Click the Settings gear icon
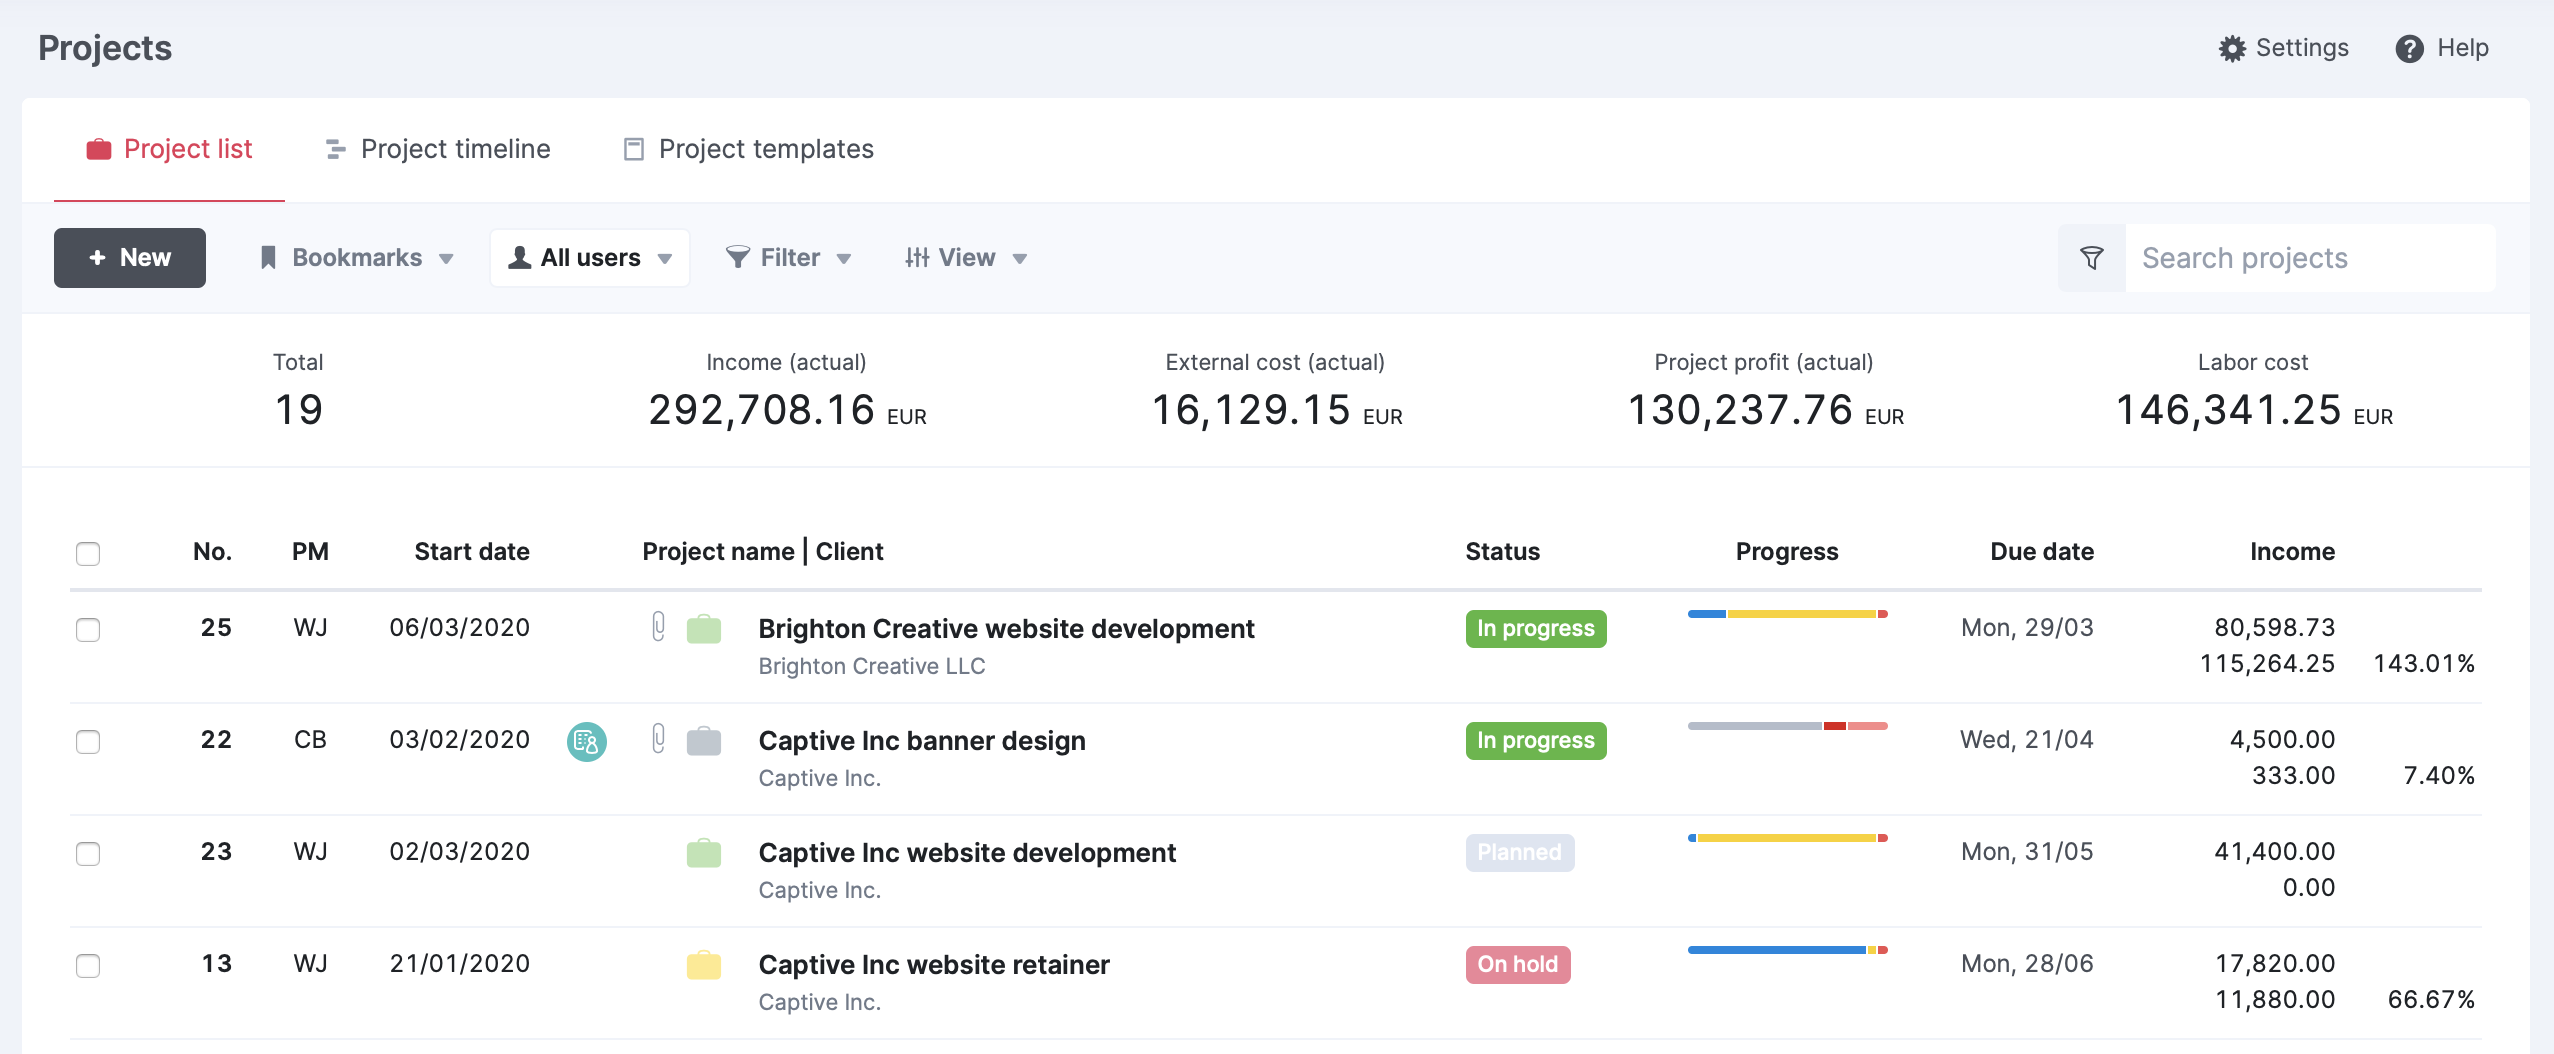The image size is (2554, 1054). pyautogui.click(x=2232, y=48)
